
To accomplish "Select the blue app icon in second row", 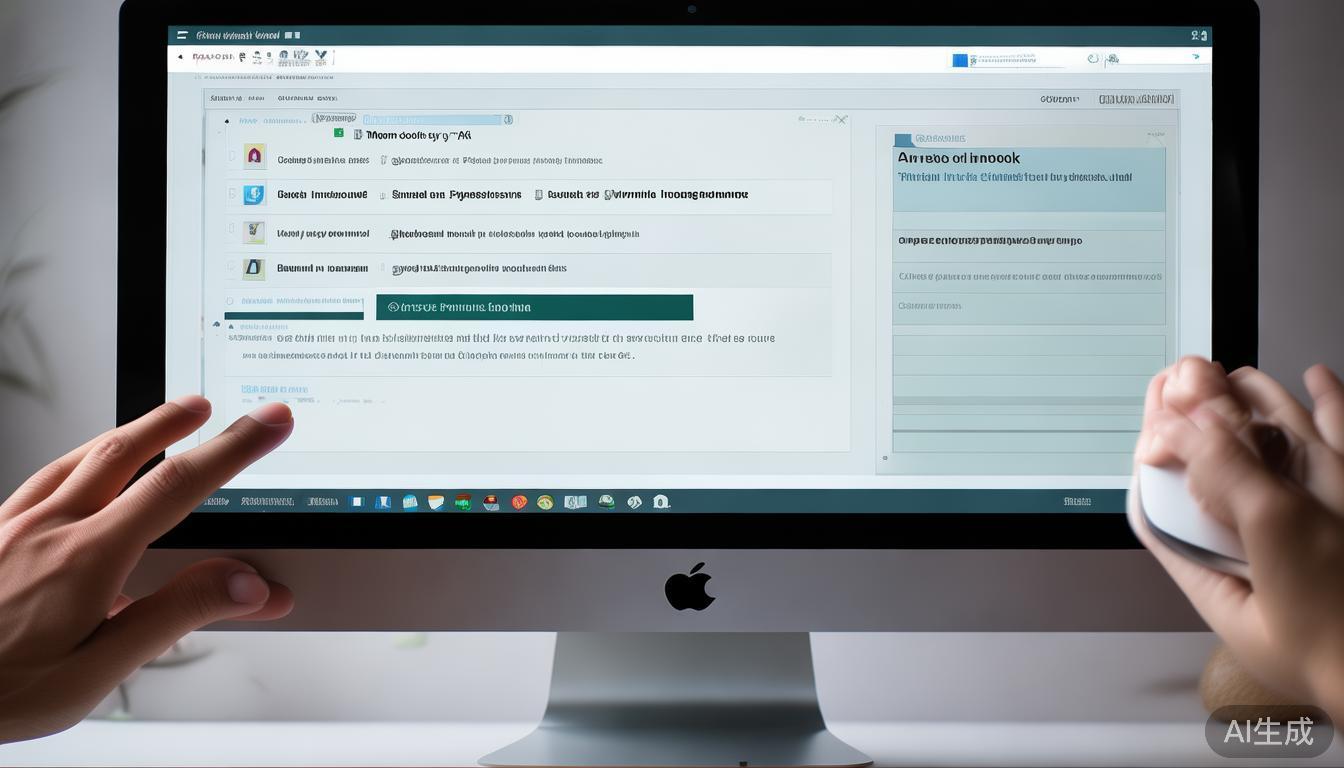I will click(254, 194).
